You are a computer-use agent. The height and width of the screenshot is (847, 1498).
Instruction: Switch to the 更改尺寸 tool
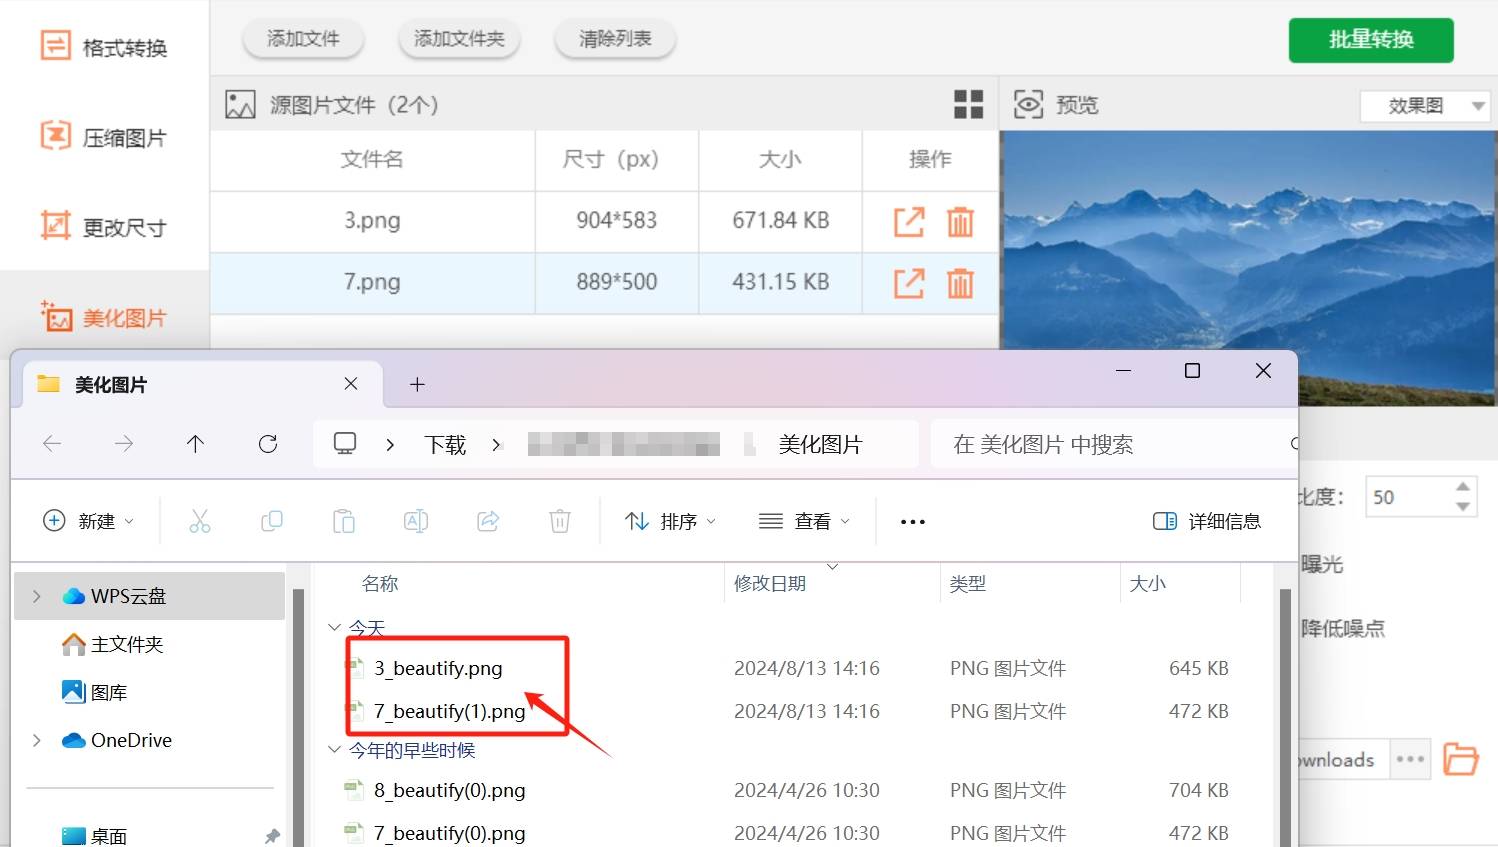coord(104,226)
